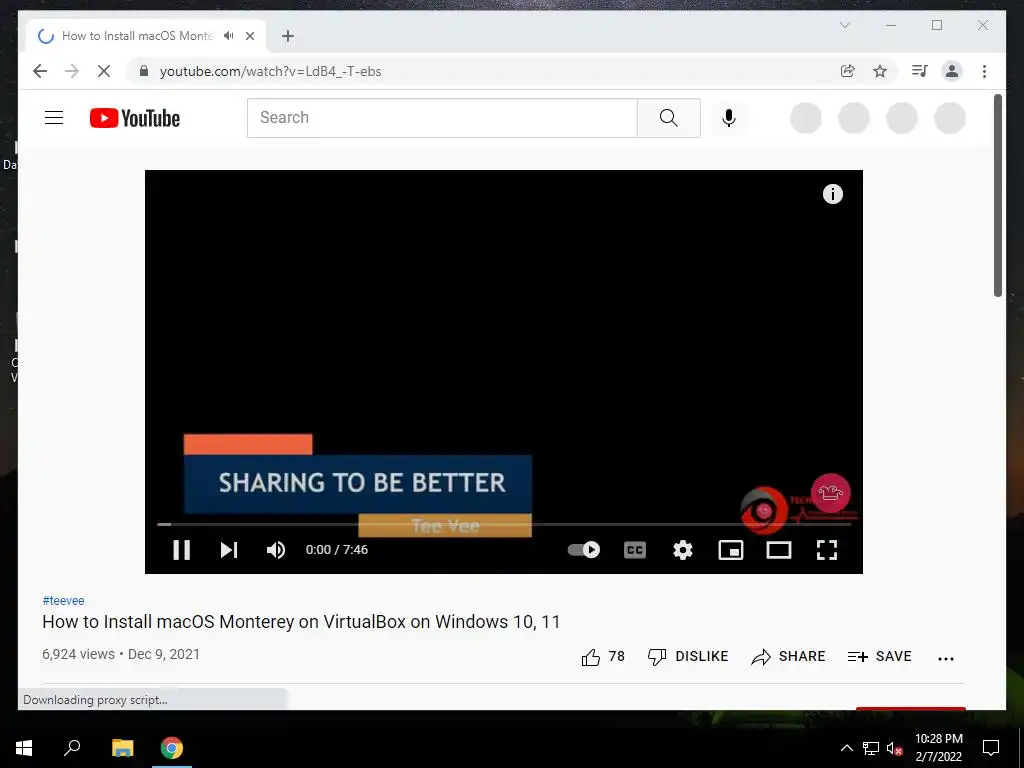This screenshot has height=768, width=1024.
Task: Focus the YouTube search field
Action: pos(442,118)
